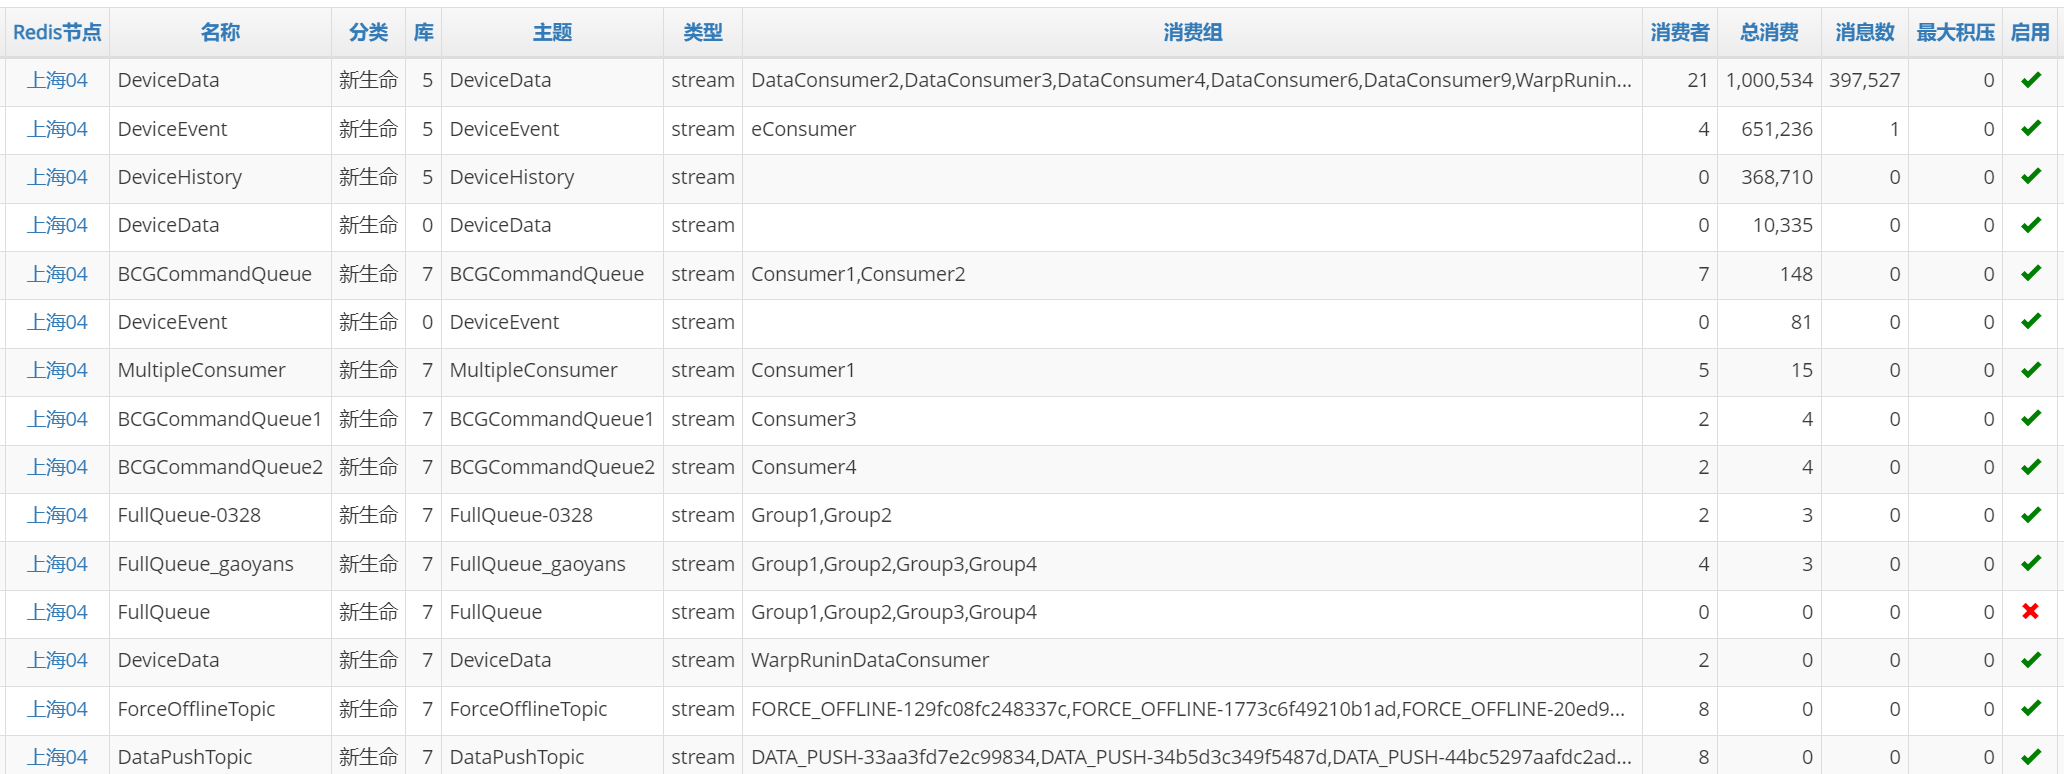Open the 上海04 link in the BCGCommandQueue row
The image size is (2064, 774).
[x=57, y=274]
